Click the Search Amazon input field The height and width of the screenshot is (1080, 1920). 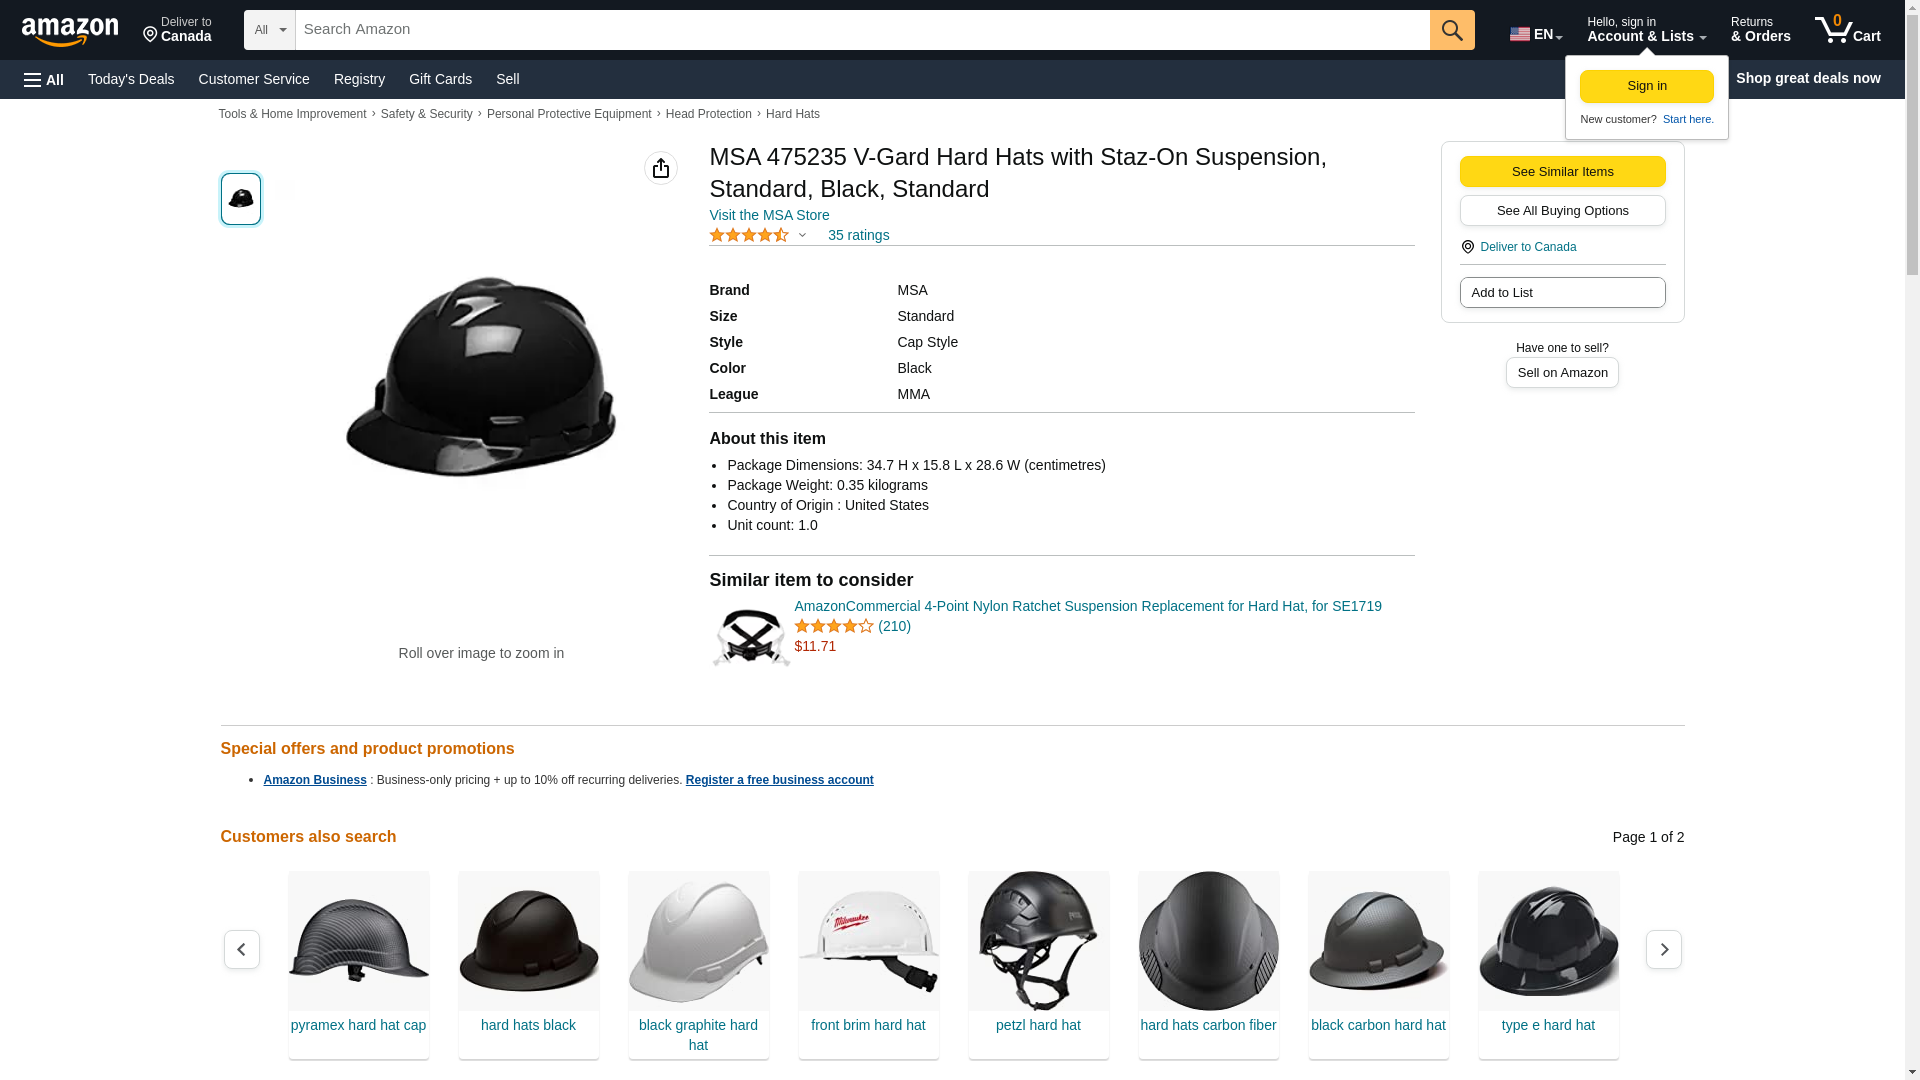(862, 30)
